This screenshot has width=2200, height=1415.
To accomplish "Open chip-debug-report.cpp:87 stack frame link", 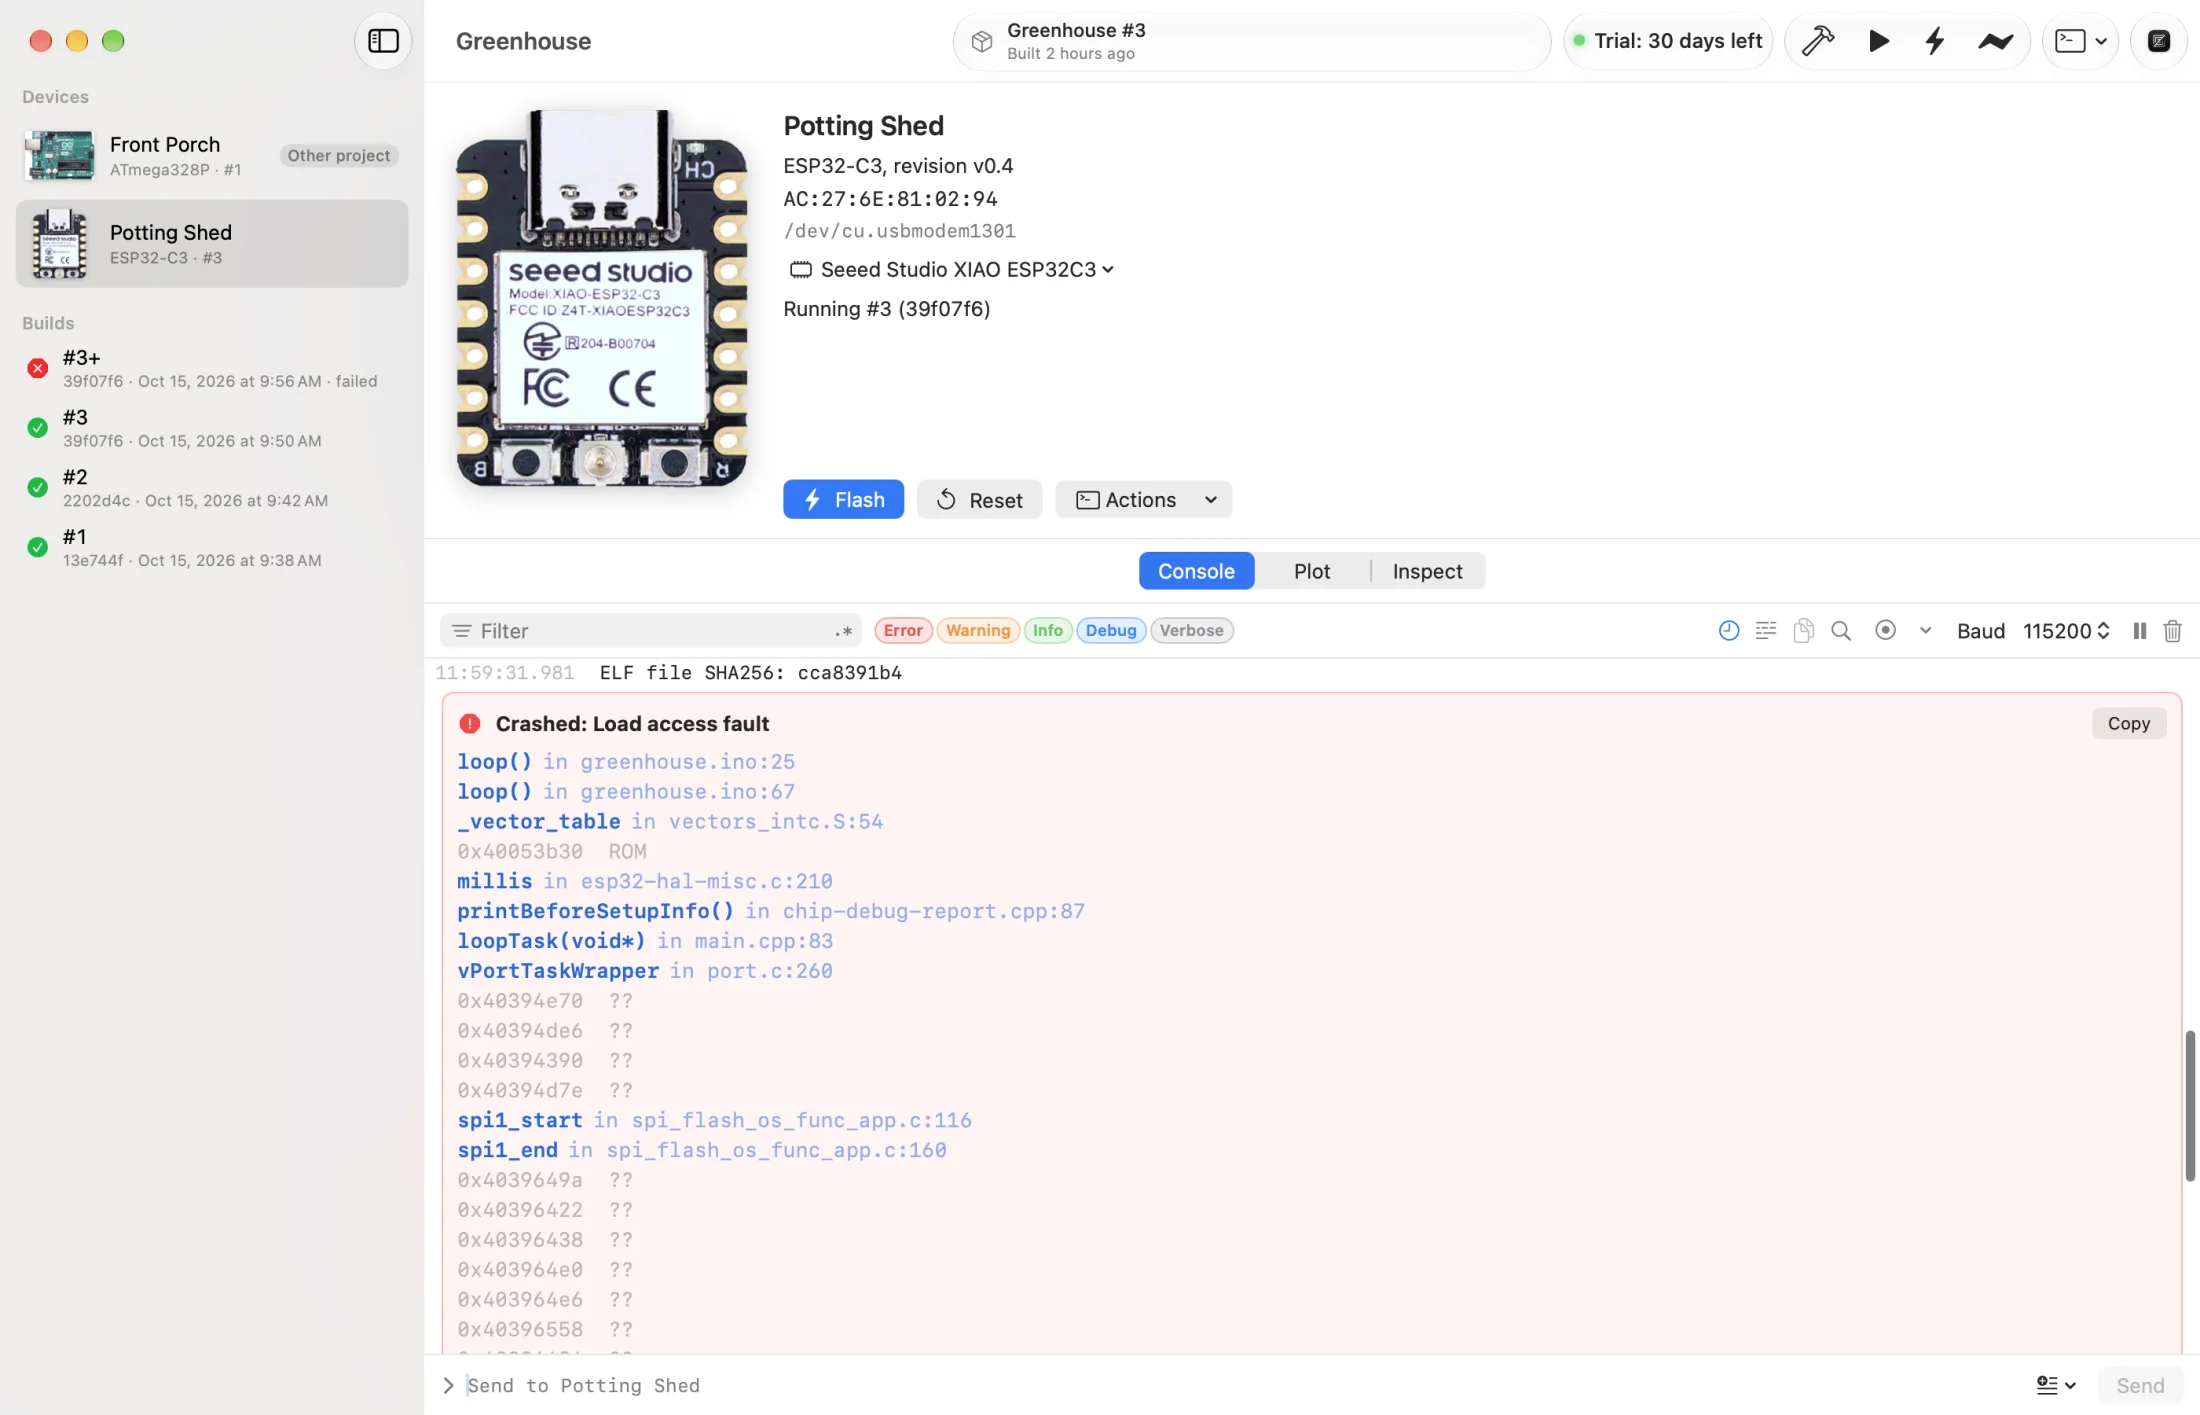I will pos(933,911).
